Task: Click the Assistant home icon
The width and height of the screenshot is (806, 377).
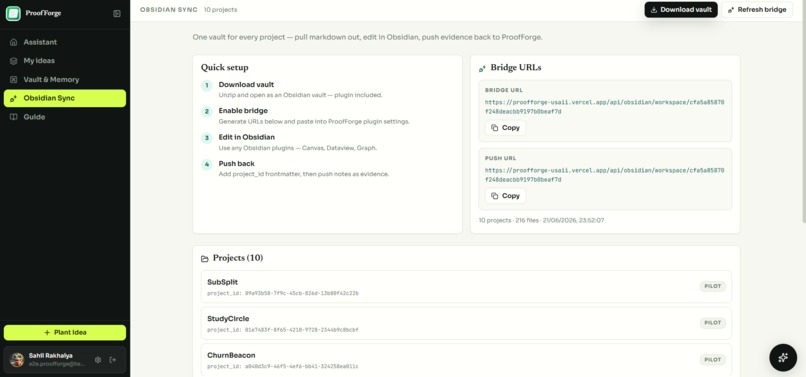Action: click(x=14, y=42)
